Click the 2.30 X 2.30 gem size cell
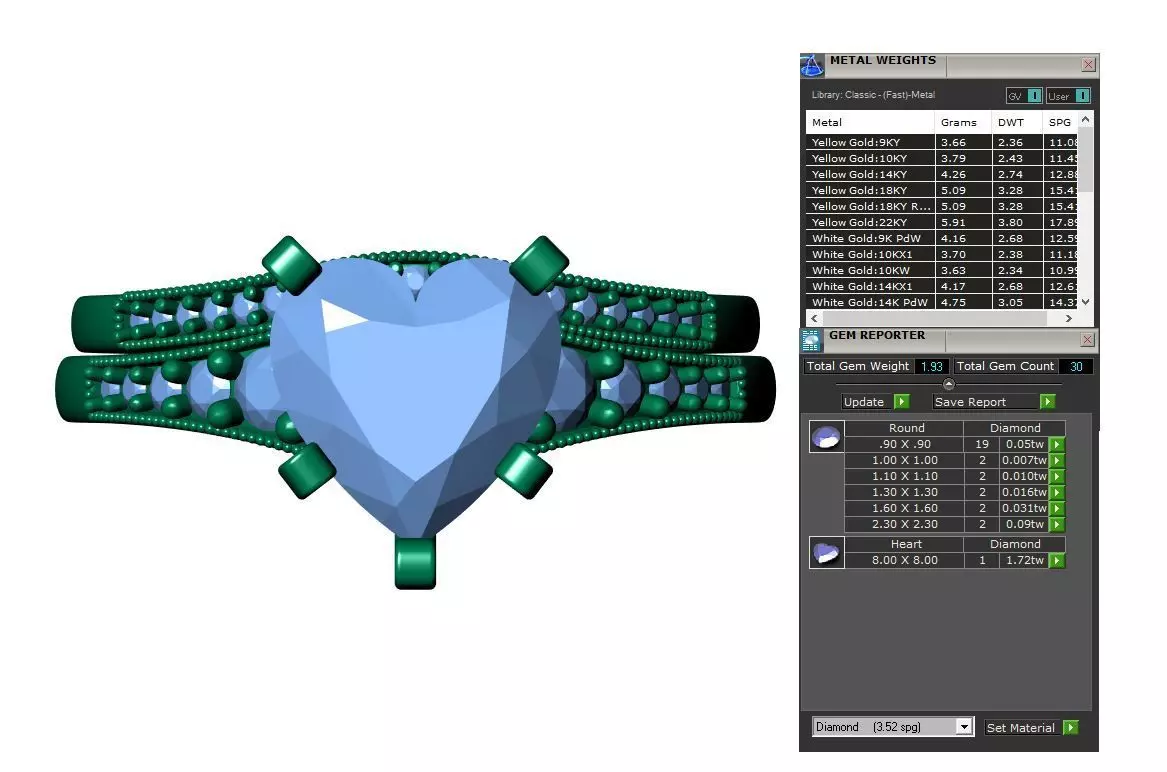The width and height of the screenshot is (1167, 772). (x=904, y=525)
